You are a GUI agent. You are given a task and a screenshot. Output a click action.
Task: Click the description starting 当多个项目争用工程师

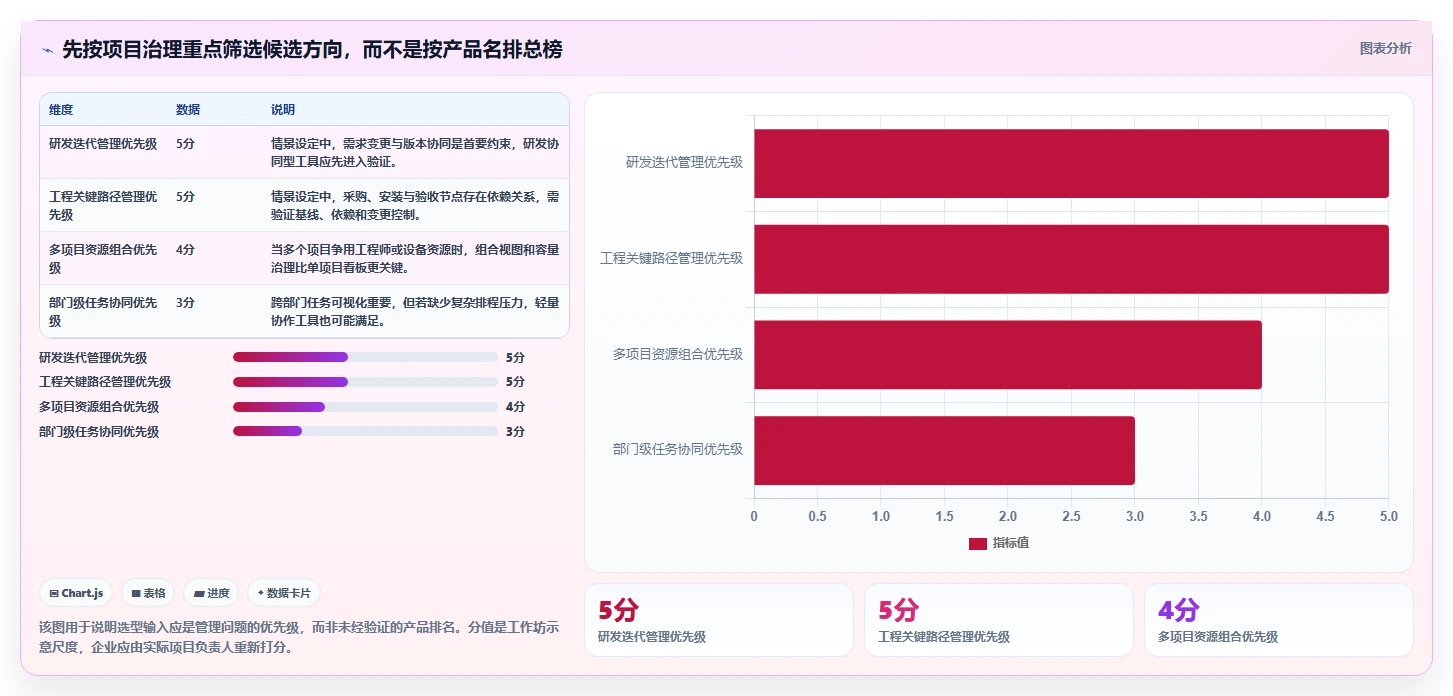coord(415,258)
